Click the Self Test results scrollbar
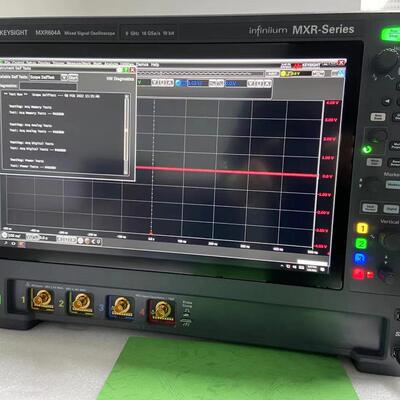The width and height of the screenshot is (400, 400). pyautogui.click(x=126, y=134)
